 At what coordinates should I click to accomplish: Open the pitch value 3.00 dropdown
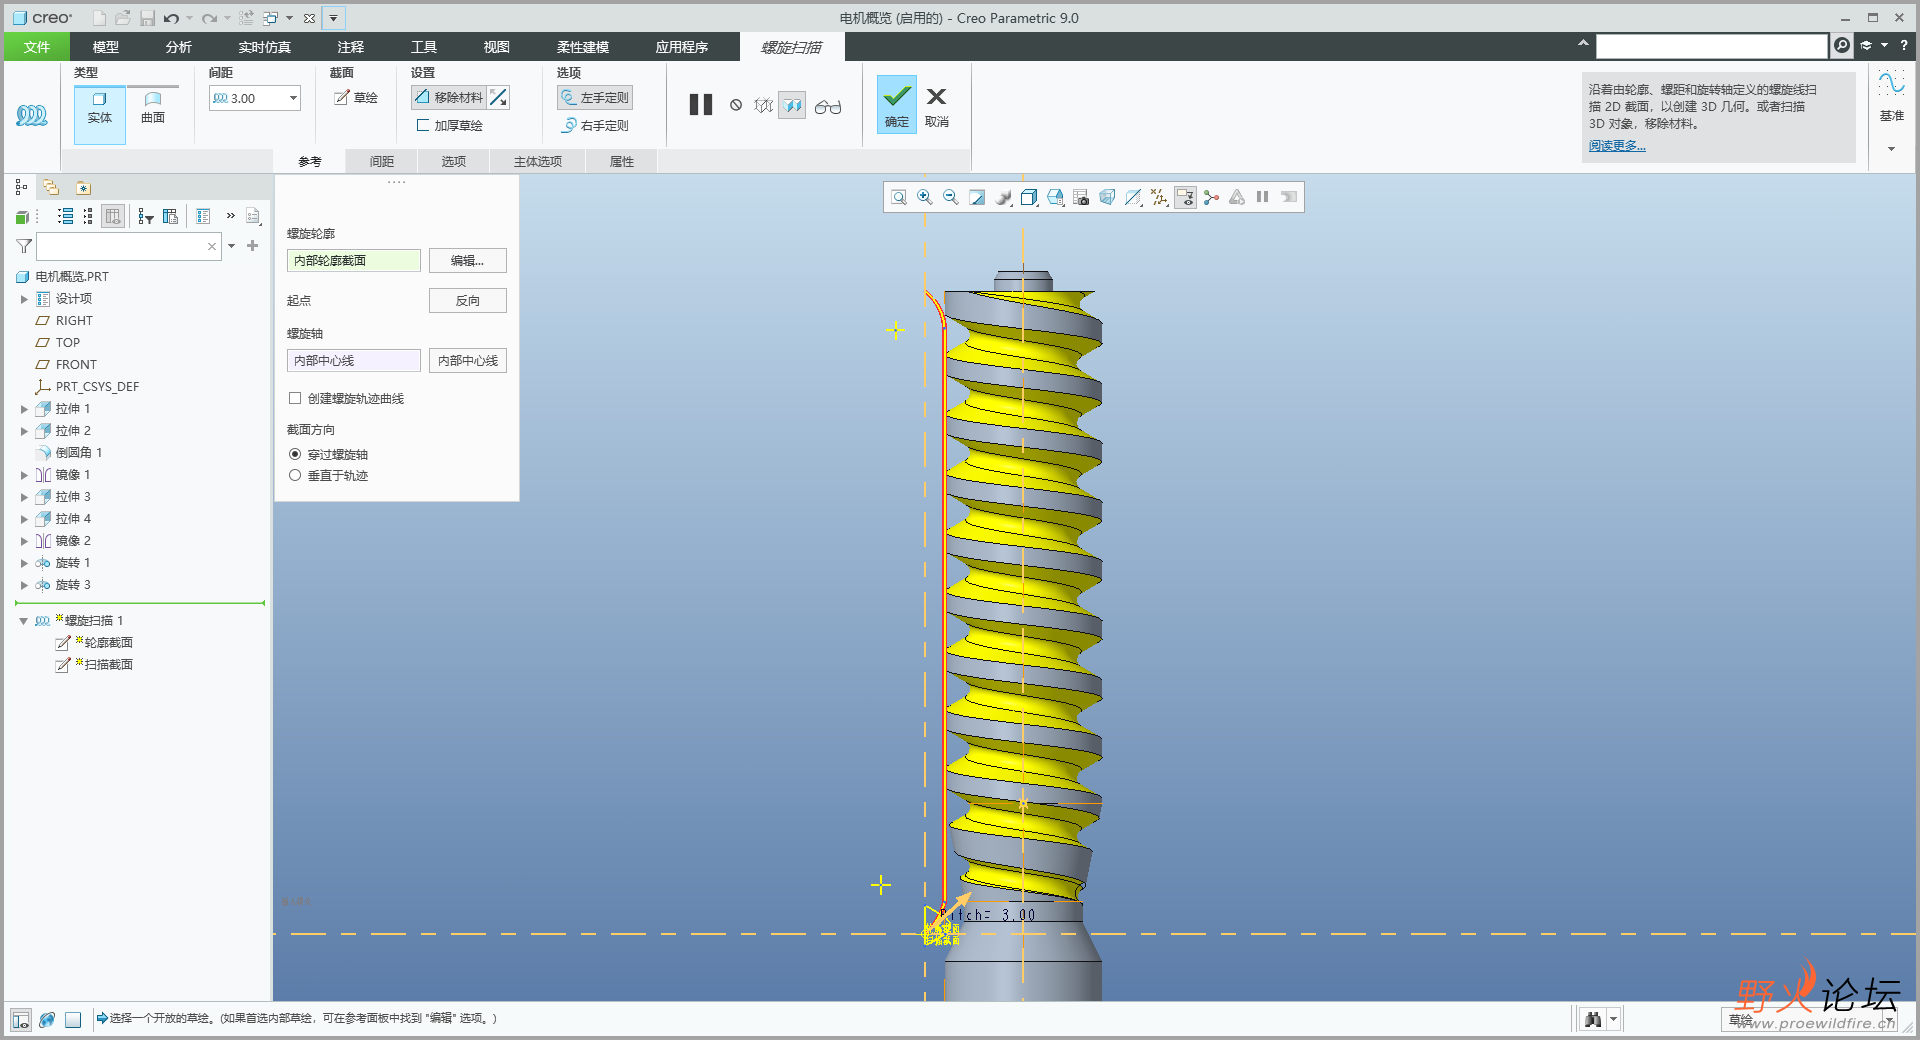click(293, 98)
